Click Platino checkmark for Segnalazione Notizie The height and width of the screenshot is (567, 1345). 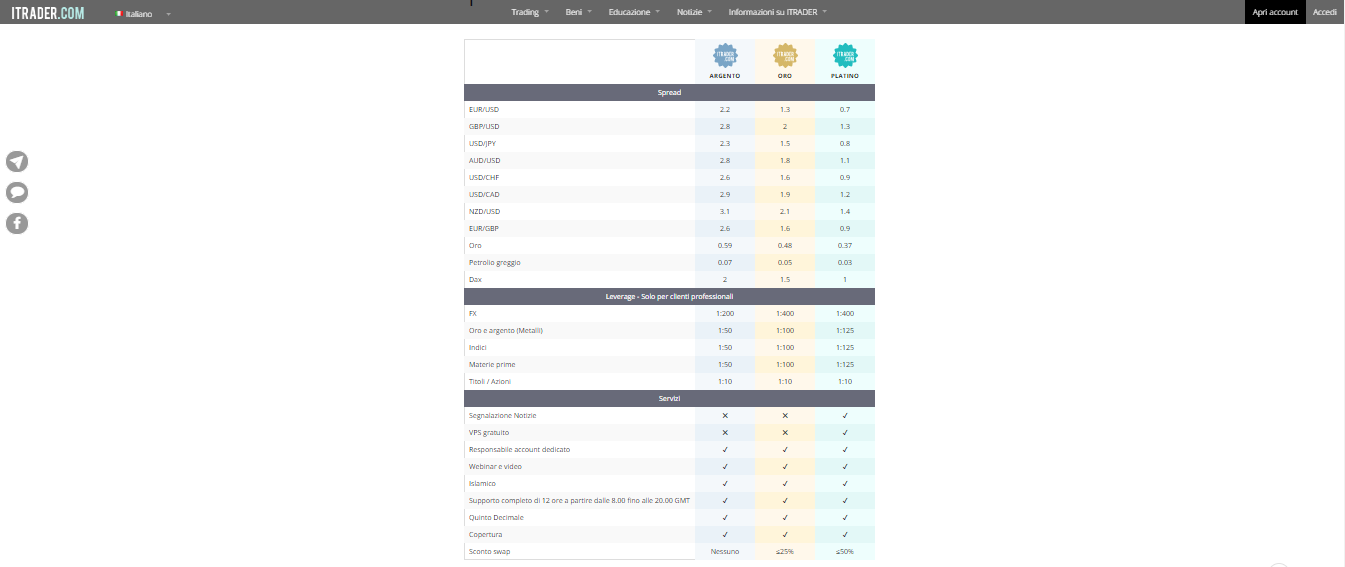coord(845,415)
